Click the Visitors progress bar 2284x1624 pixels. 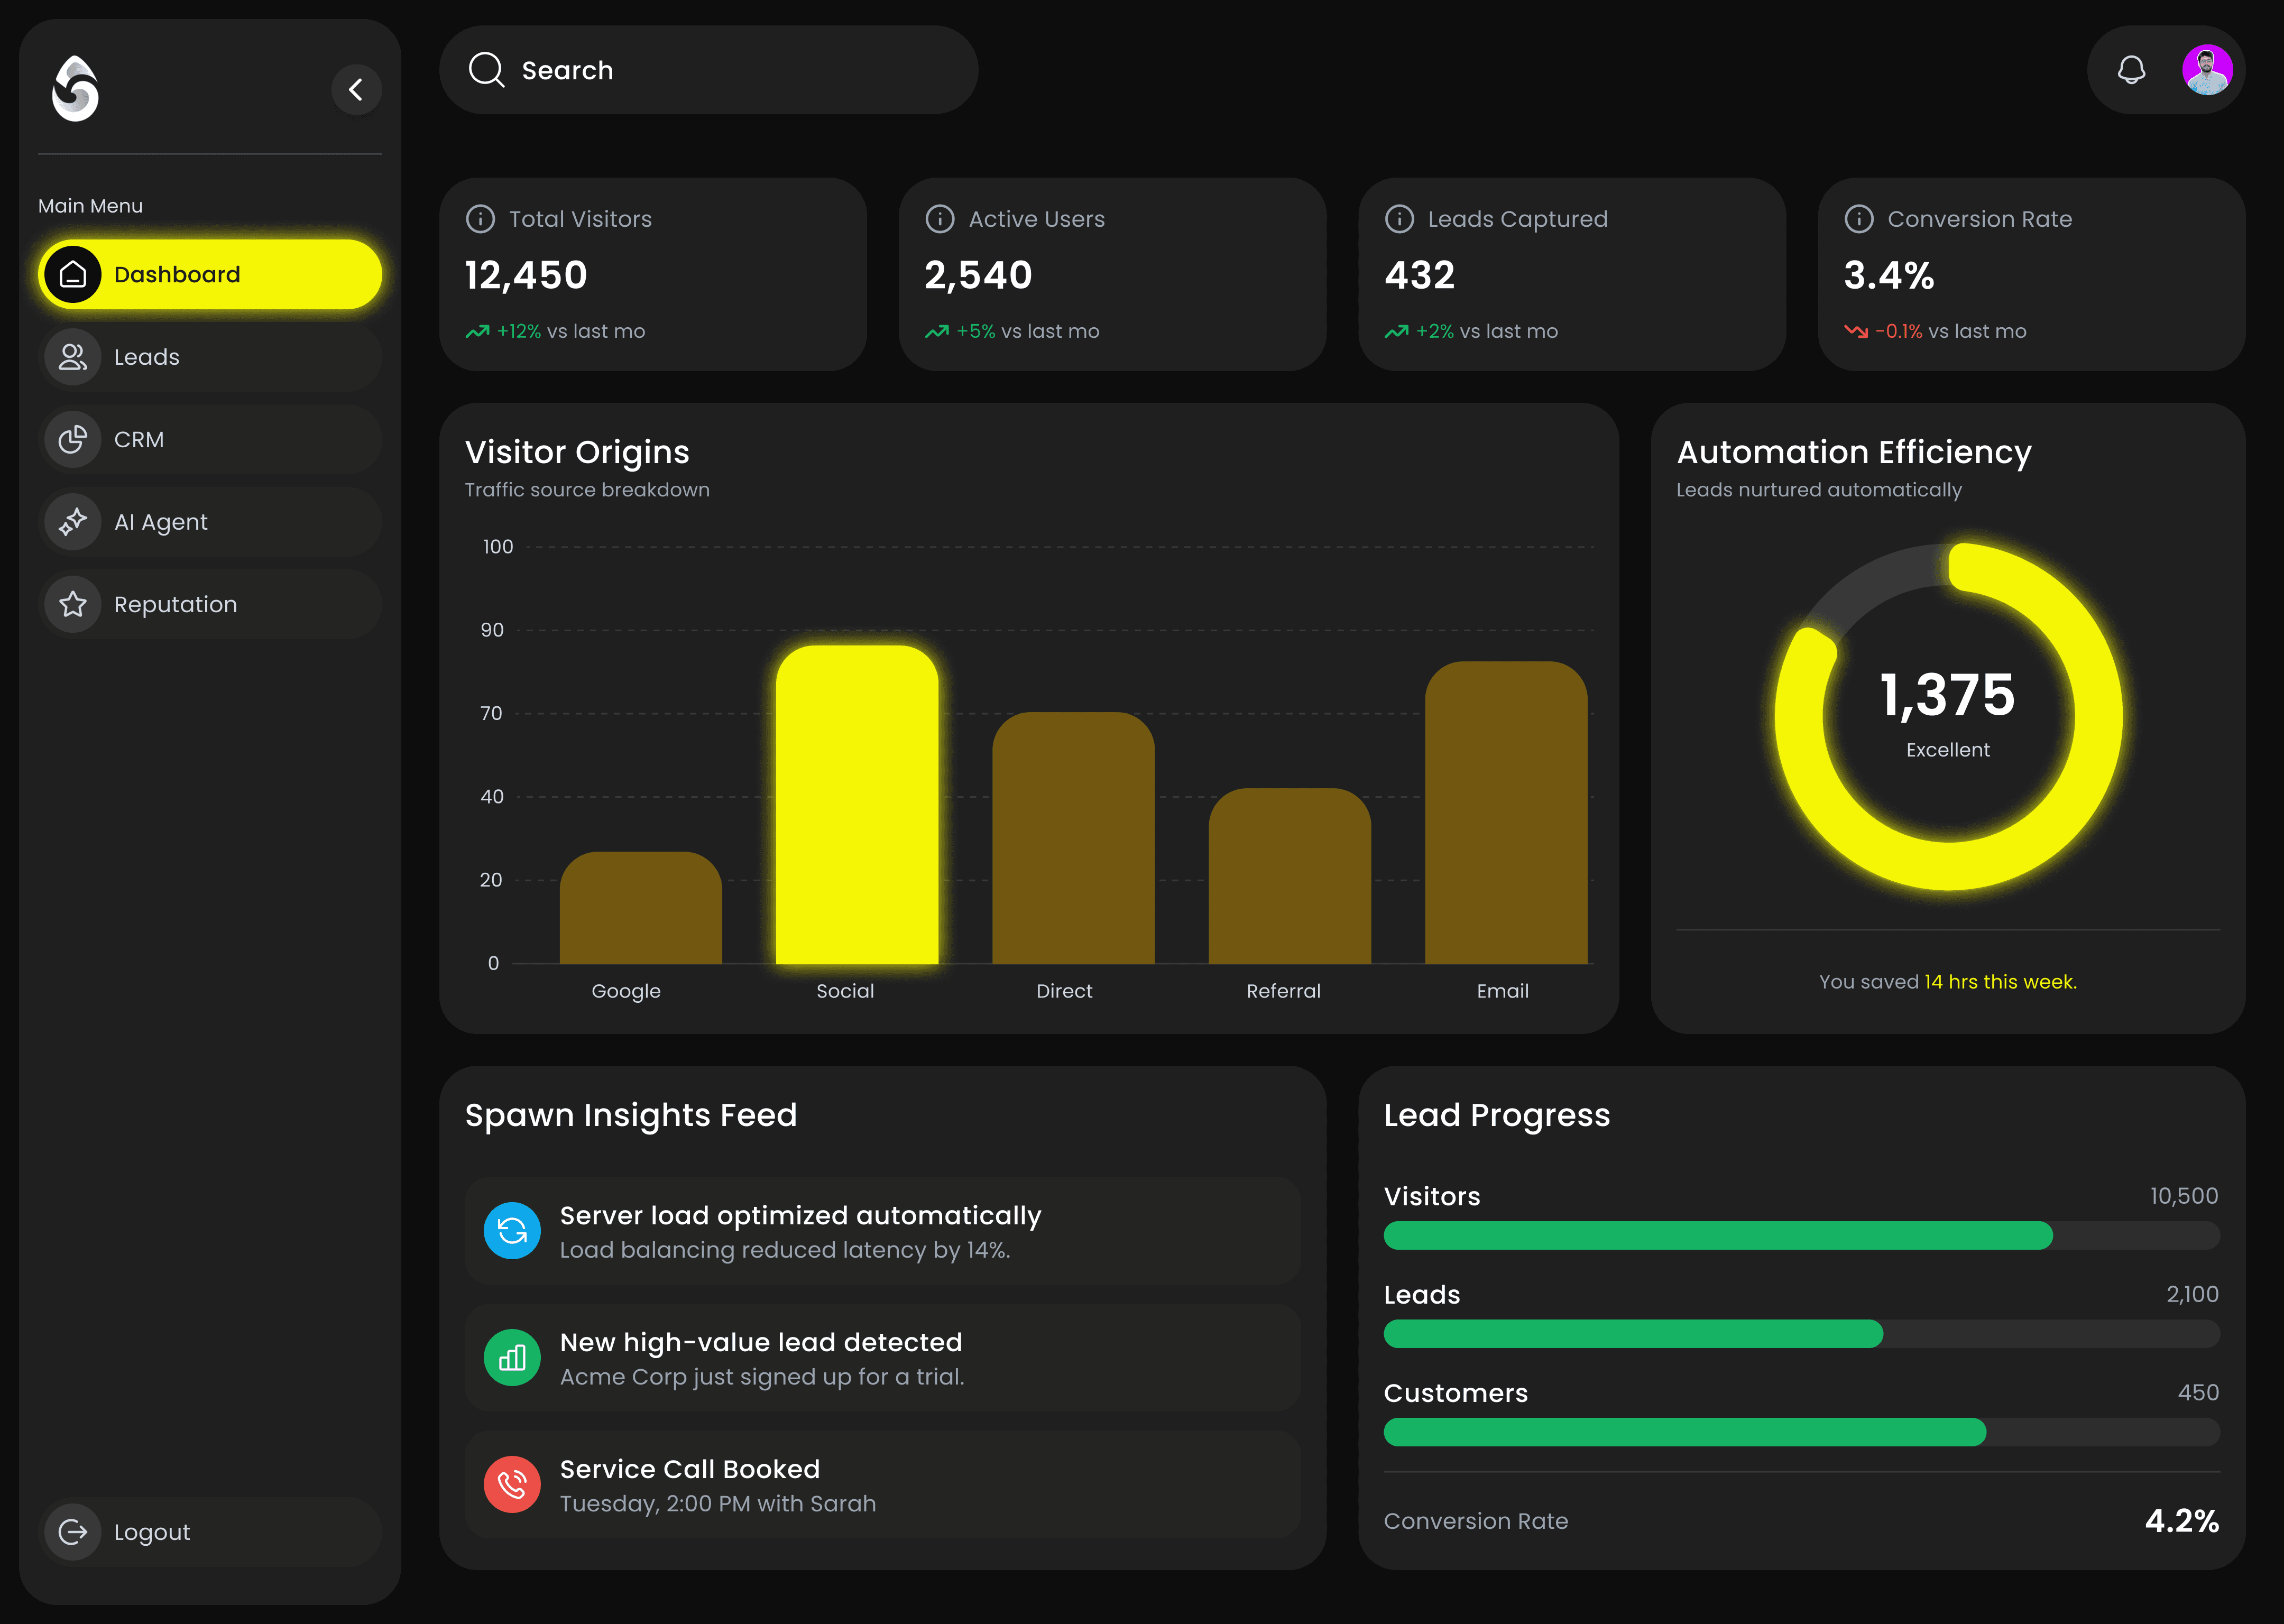pyautogui.click(x=1801, y=1236)
